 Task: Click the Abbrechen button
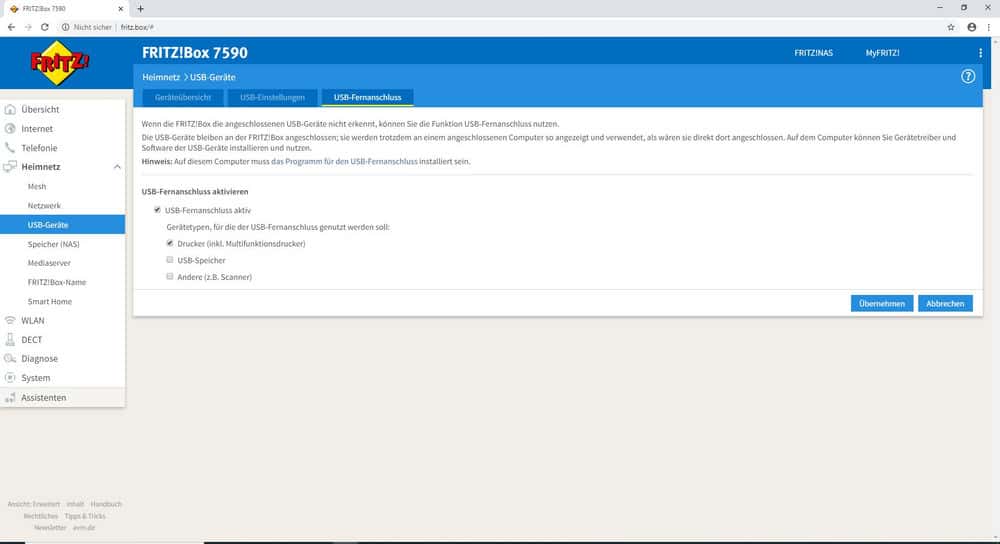(944, 303)
